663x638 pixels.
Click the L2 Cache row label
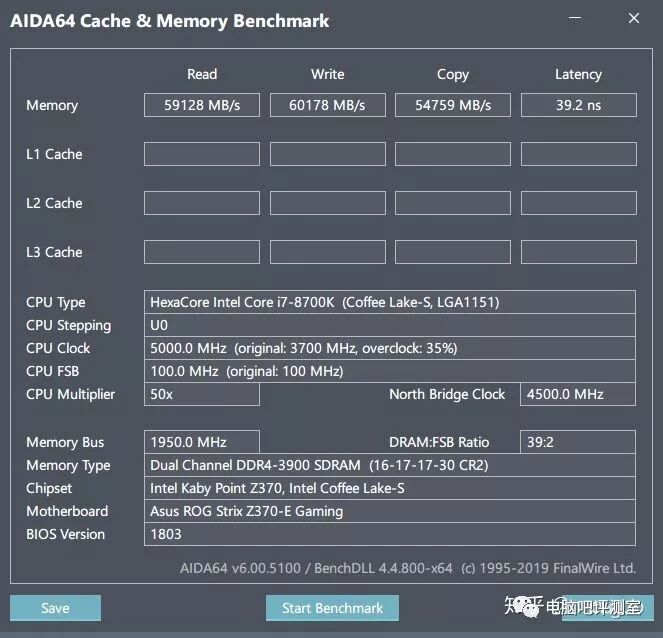pos(54,203)
